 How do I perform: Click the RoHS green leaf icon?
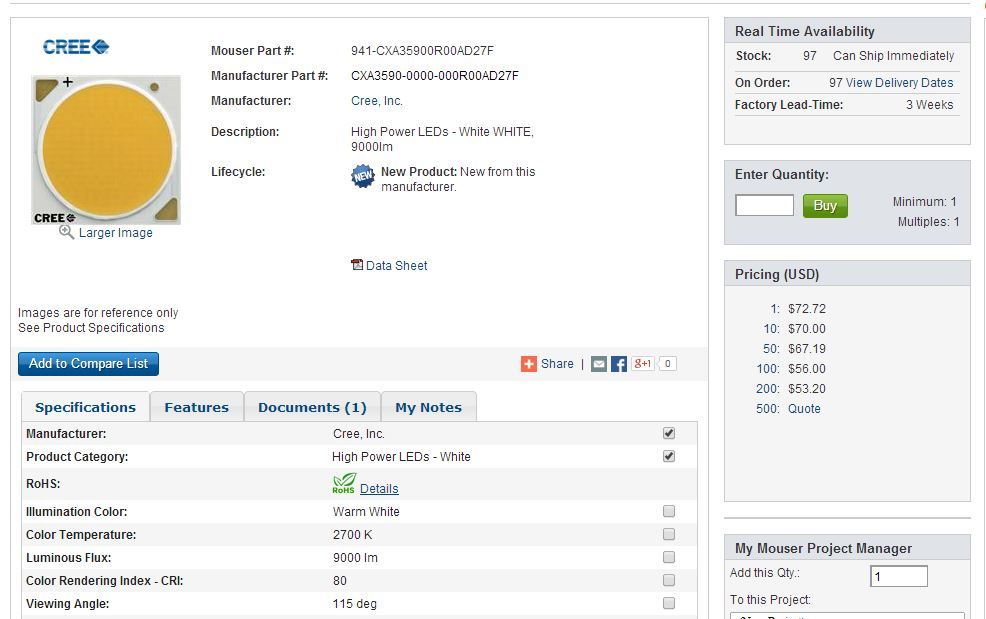344,484
